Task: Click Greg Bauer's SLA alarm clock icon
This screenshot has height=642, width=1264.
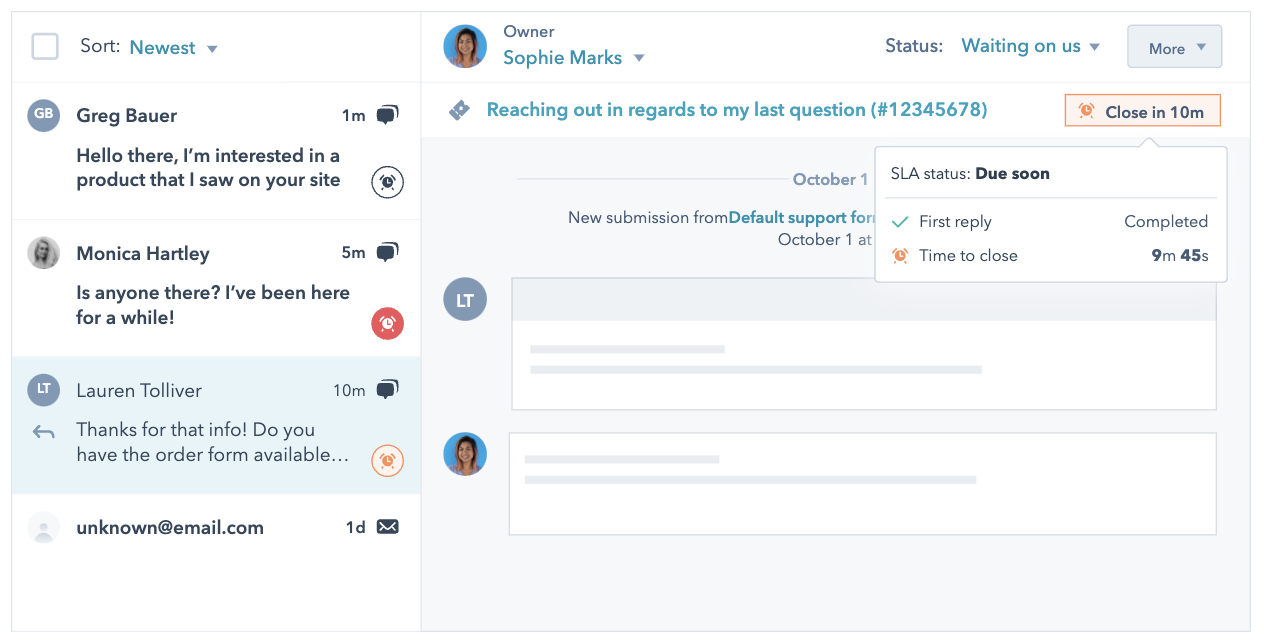Action: click(388, 182)
